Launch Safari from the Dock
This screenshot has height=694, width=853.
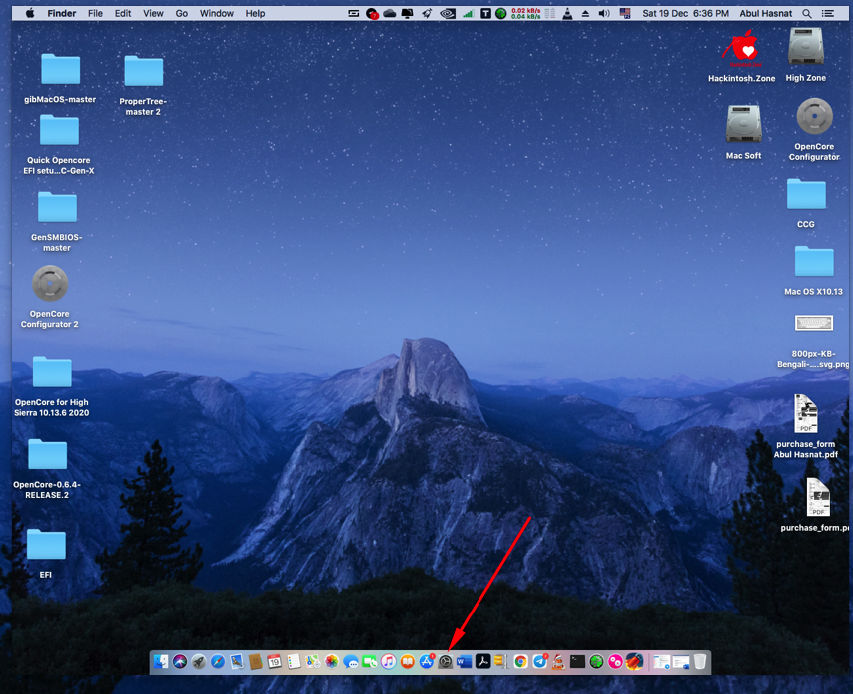[218, 662]
